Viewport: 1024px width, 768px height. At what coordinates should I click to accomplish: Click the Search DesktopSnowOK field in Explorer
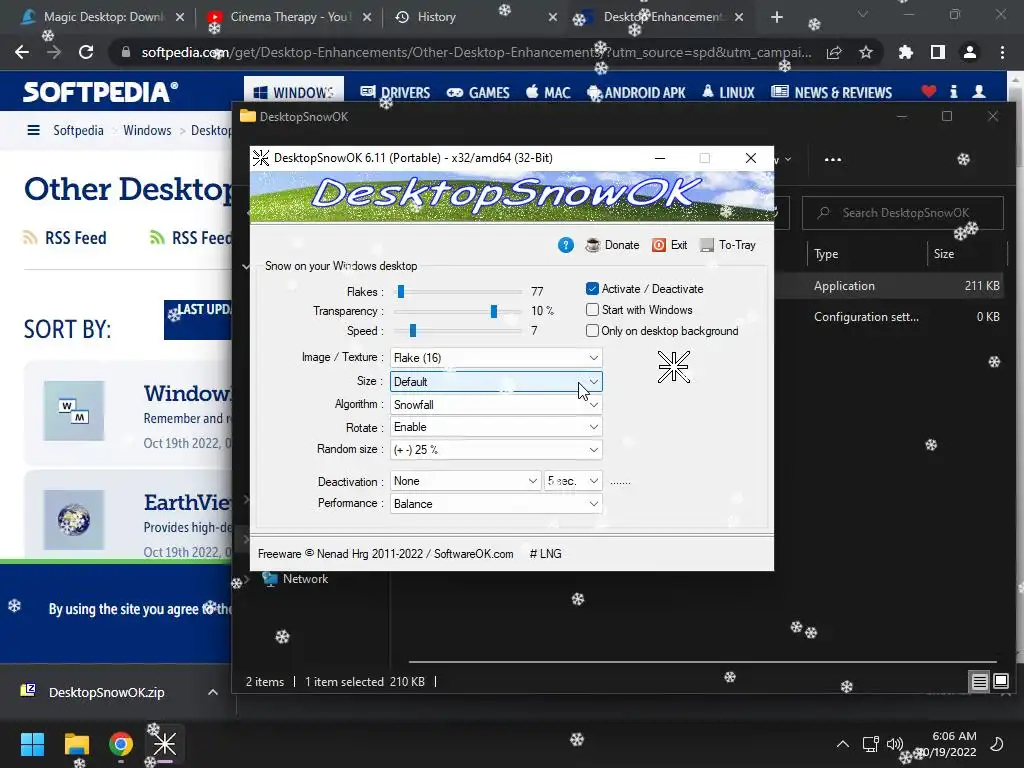pyautogui.click(x=903, y=213)
